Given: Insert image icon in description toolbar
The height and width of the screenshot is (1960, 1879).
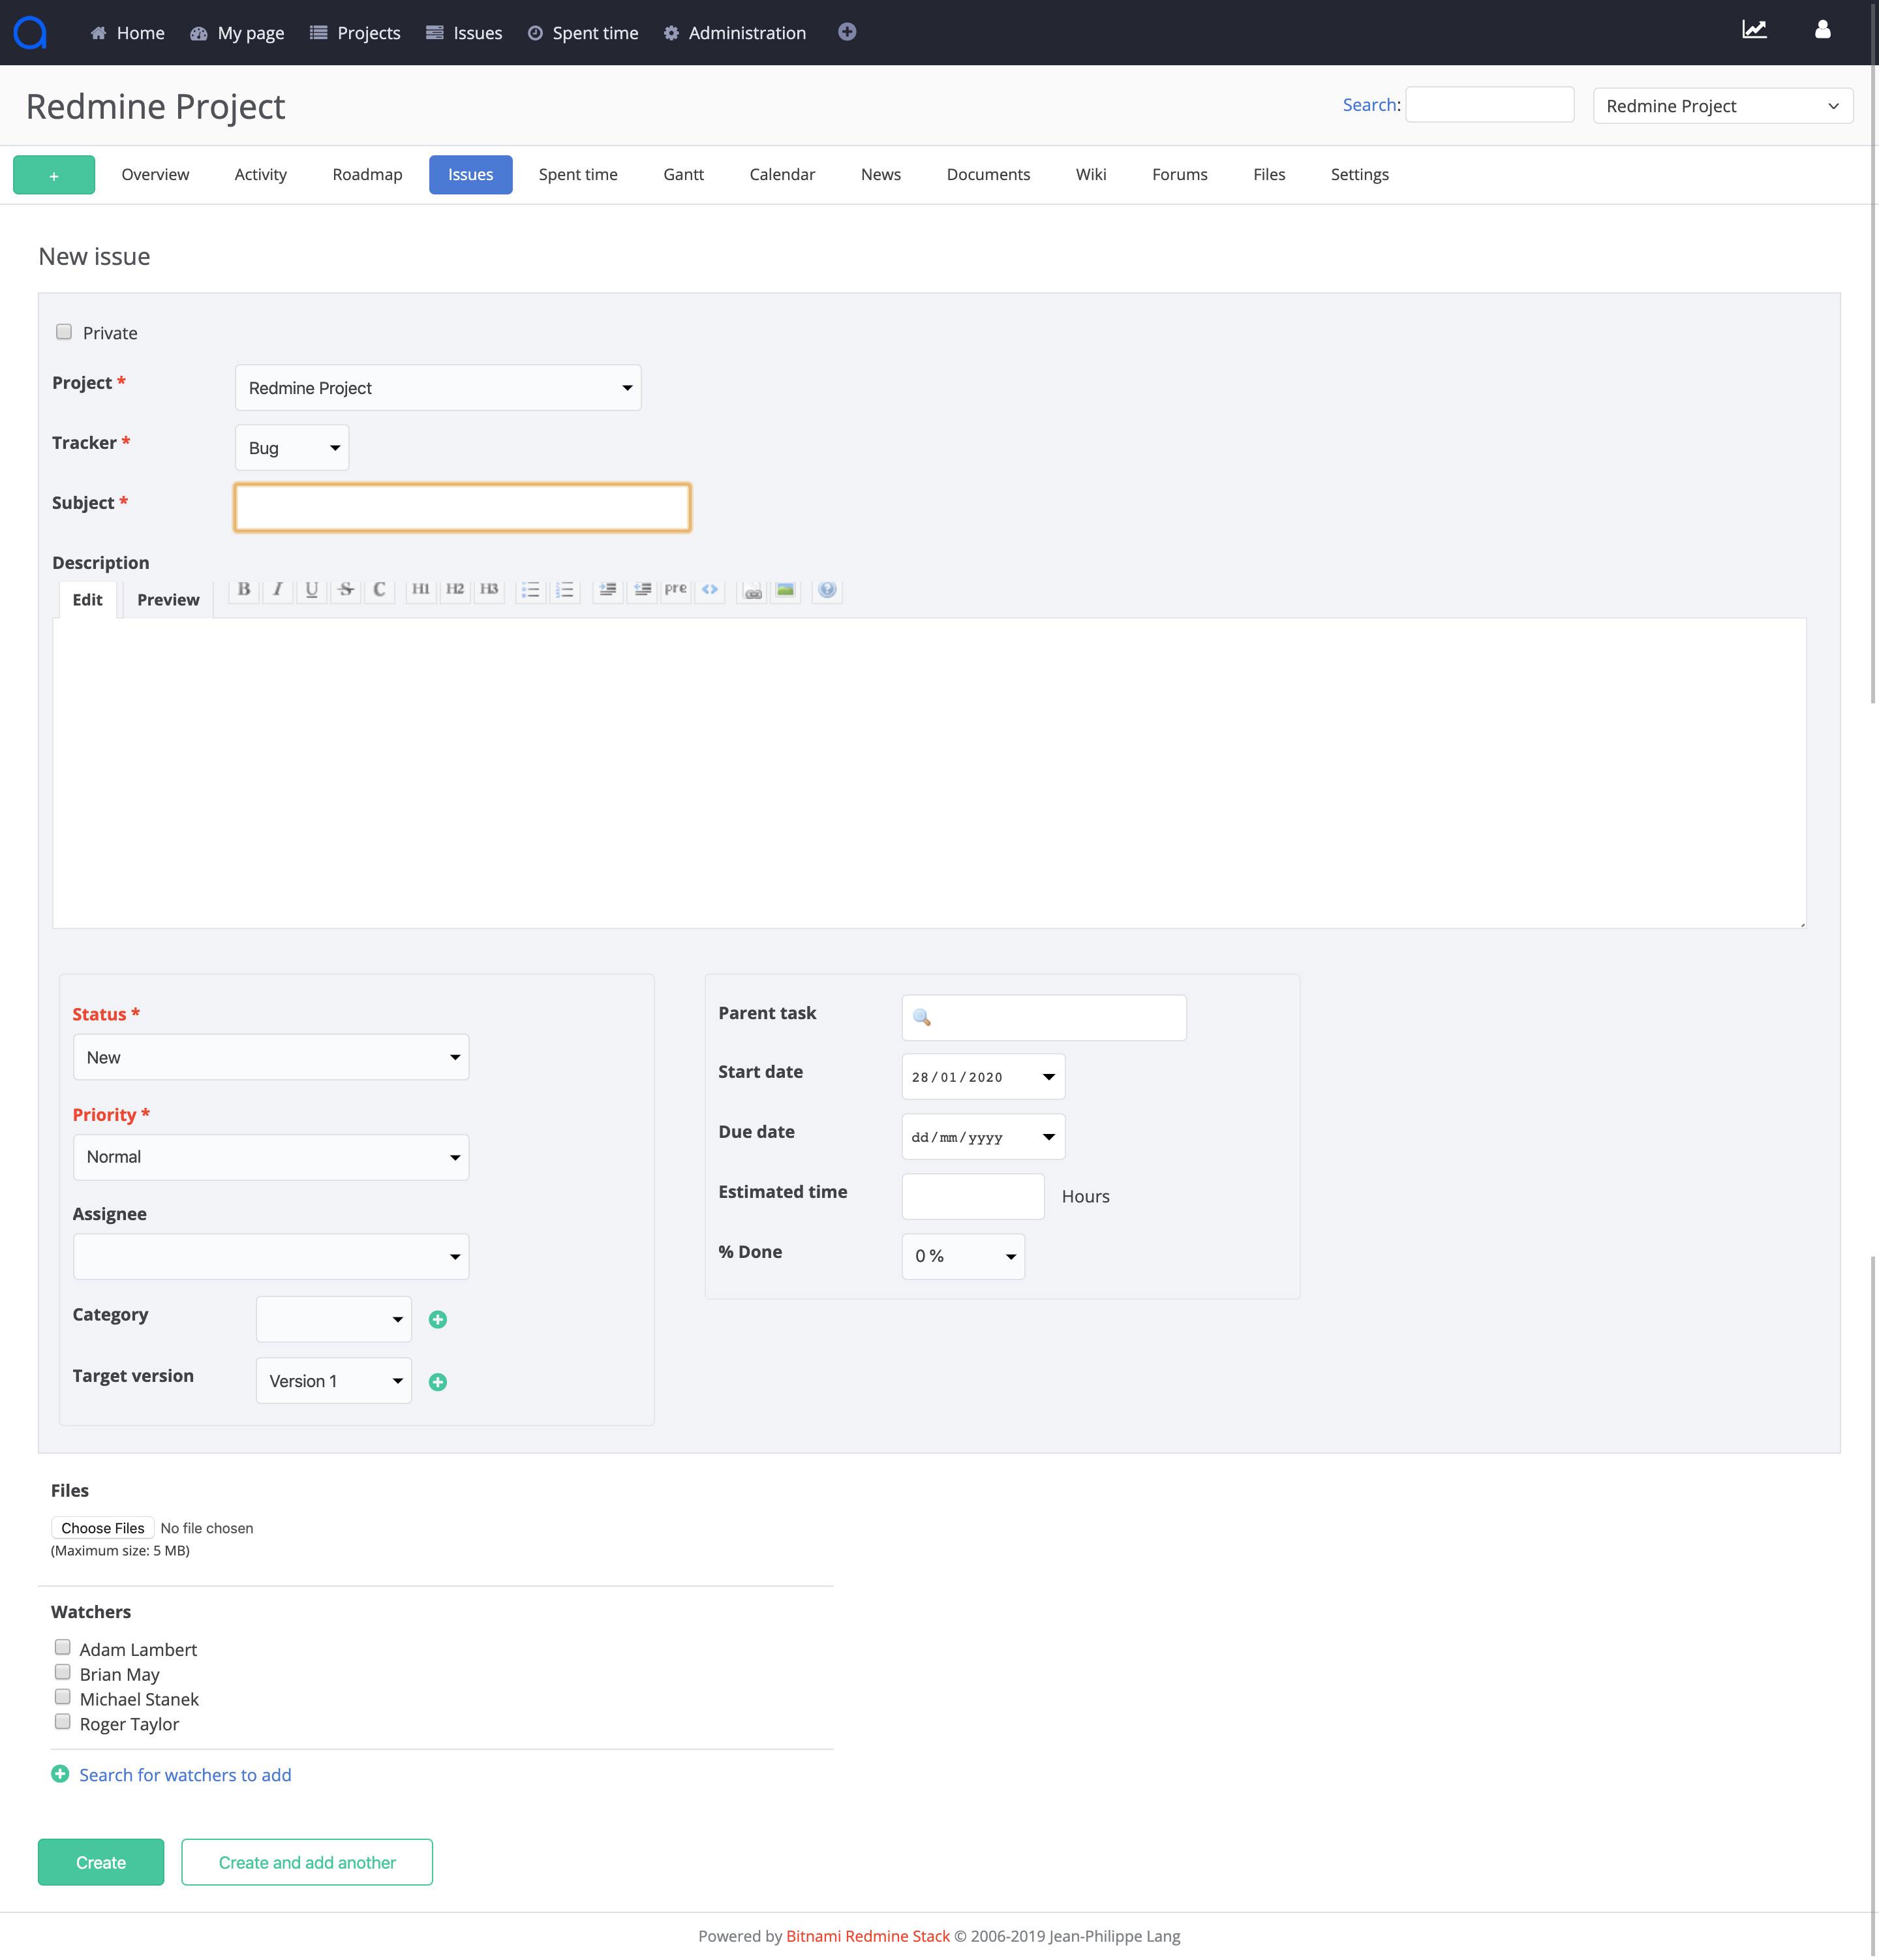Looking at the screenshot, I should [x=786, y=590].
